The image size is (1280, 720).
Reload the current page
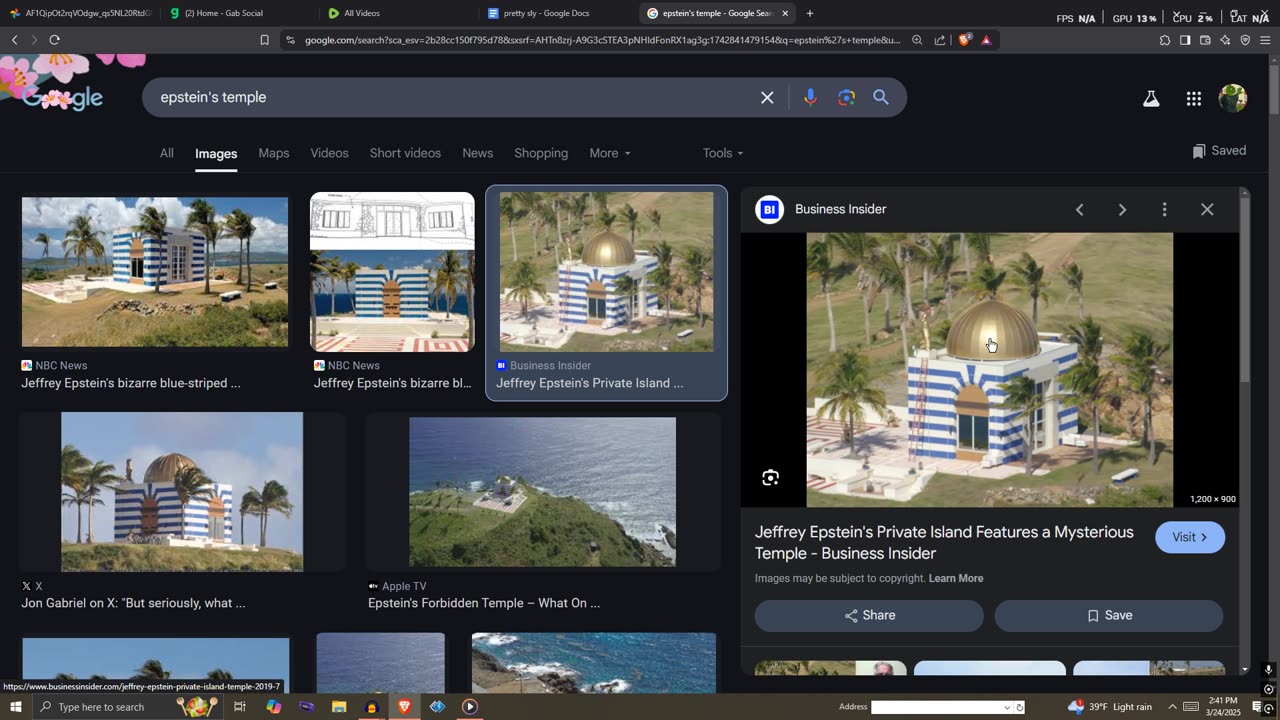pos(54,40)
